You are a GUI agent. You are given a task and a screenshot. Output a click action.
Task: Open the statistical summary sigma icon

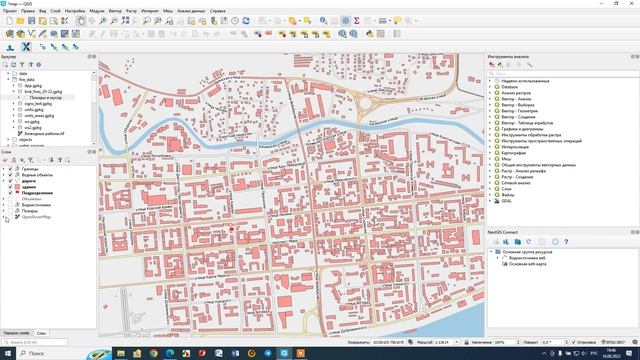pyautogui.click(x=356, y=21)
